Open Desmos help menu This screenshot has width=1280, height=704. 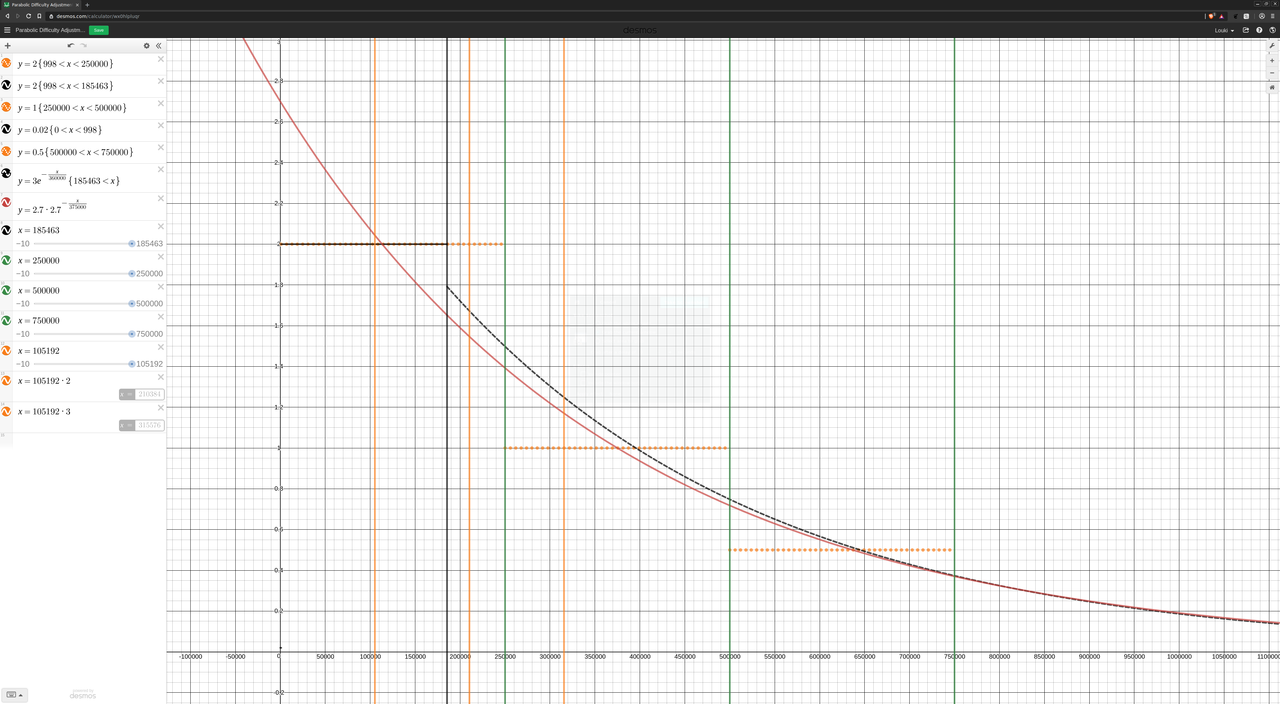(1259, 30)
